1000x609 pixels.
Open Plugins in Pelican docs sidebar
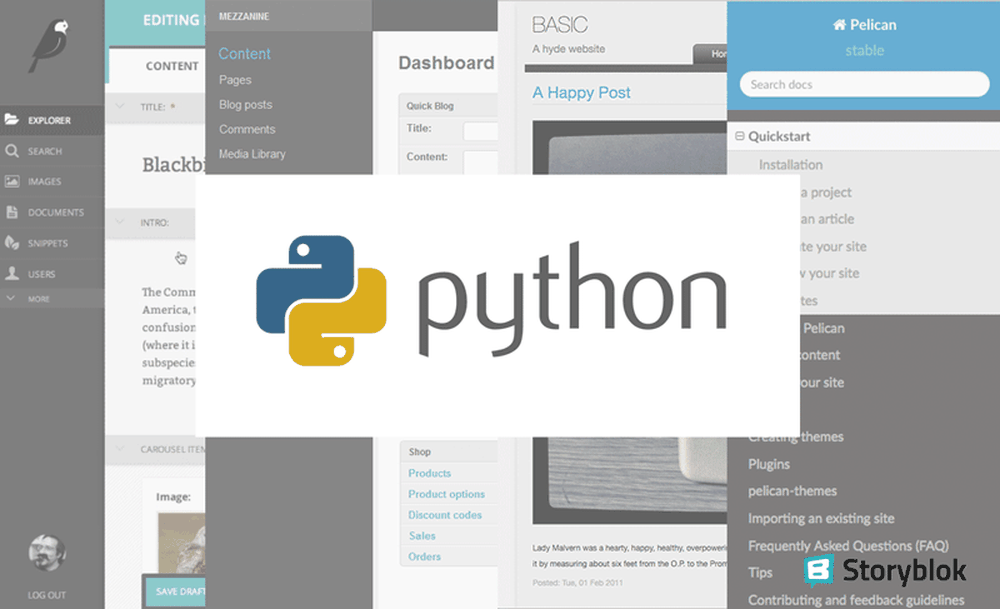[768, 464]
